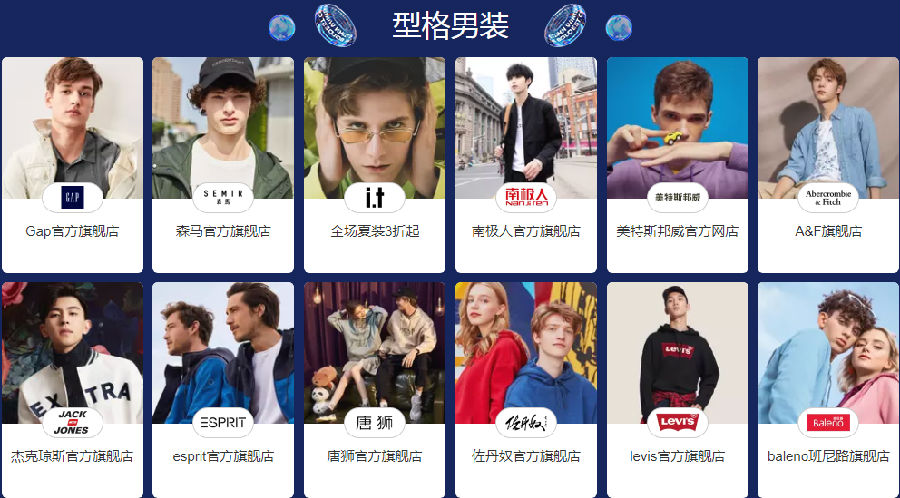Viewport: 900px width, 498px height.
Task: Open the Abercrombie & Fitch logo badge
Action: click(828, 197)
